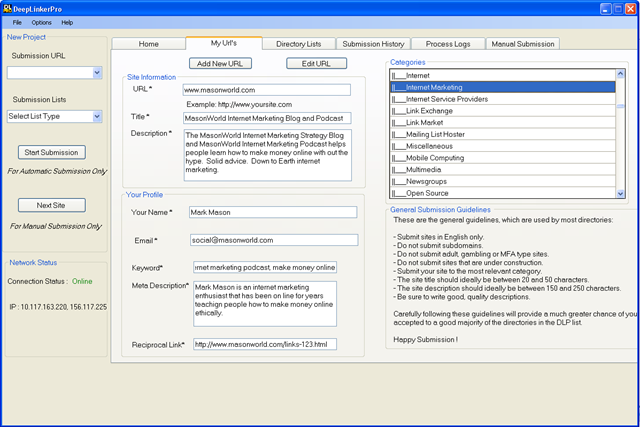Click the DeepLinkerPro title bar icon

point(7,8)
